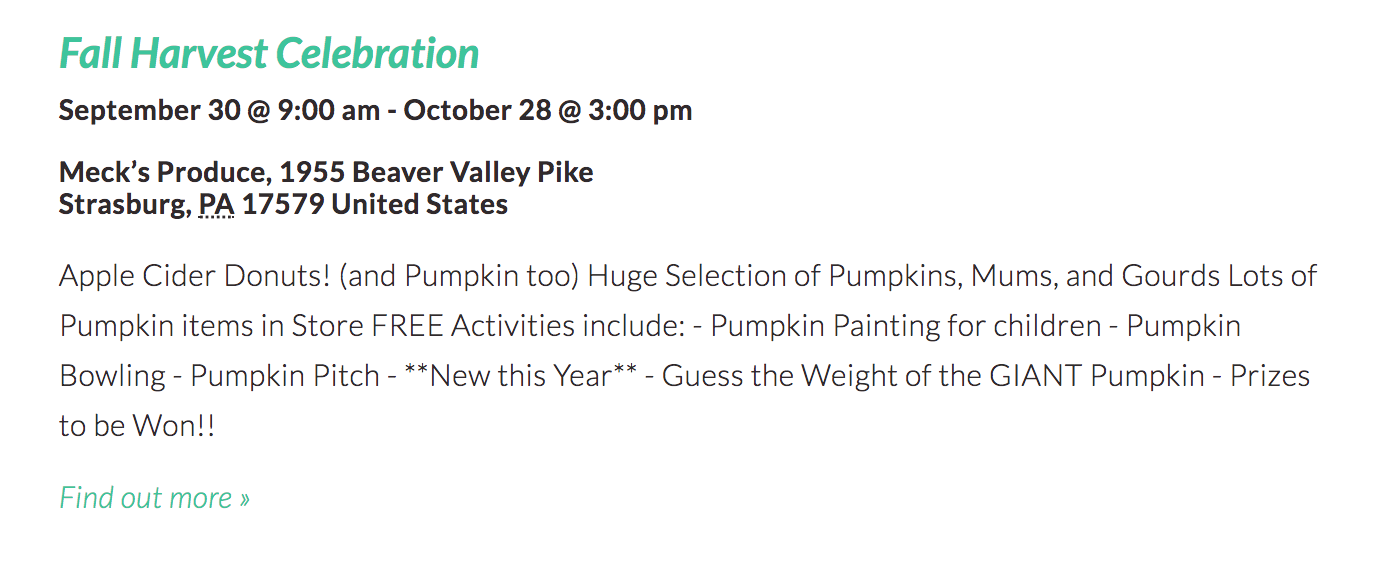Screen dimensions: 1382x562
Task: Click the "October 28" end date text
Action: 477,110
